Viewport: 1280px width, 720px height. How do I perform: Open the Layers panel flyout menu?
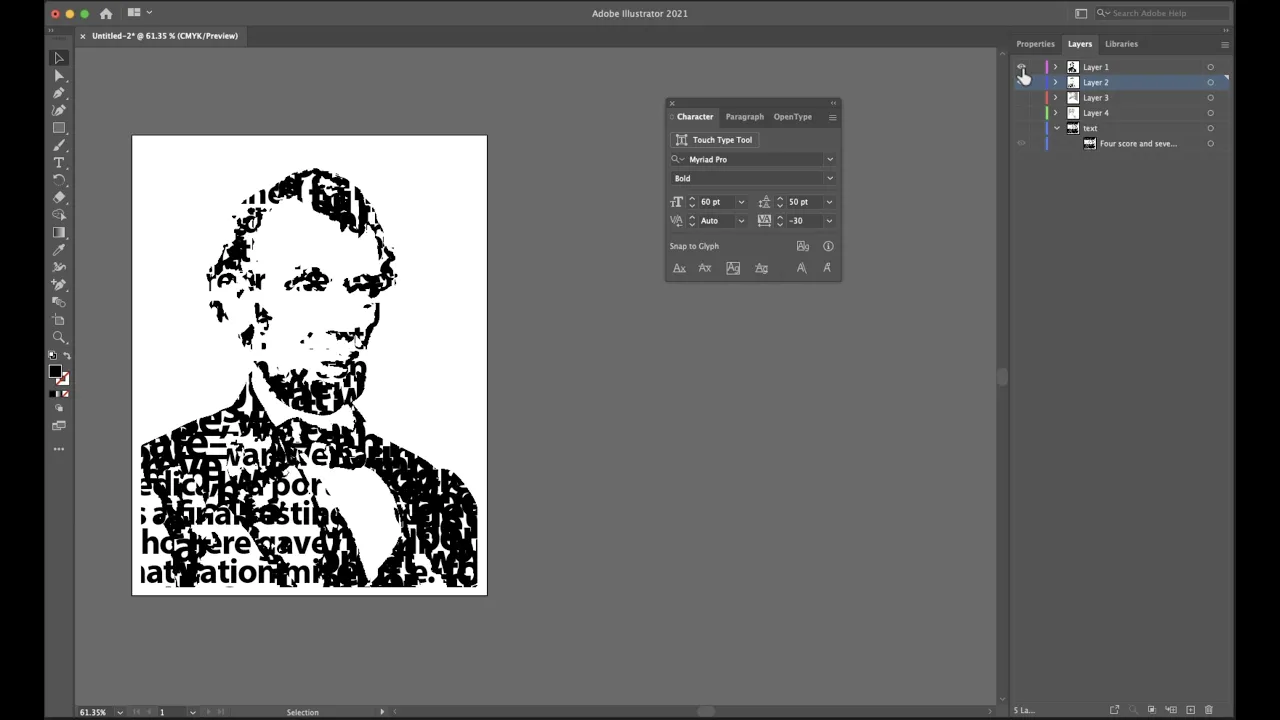click(1224, 44)
